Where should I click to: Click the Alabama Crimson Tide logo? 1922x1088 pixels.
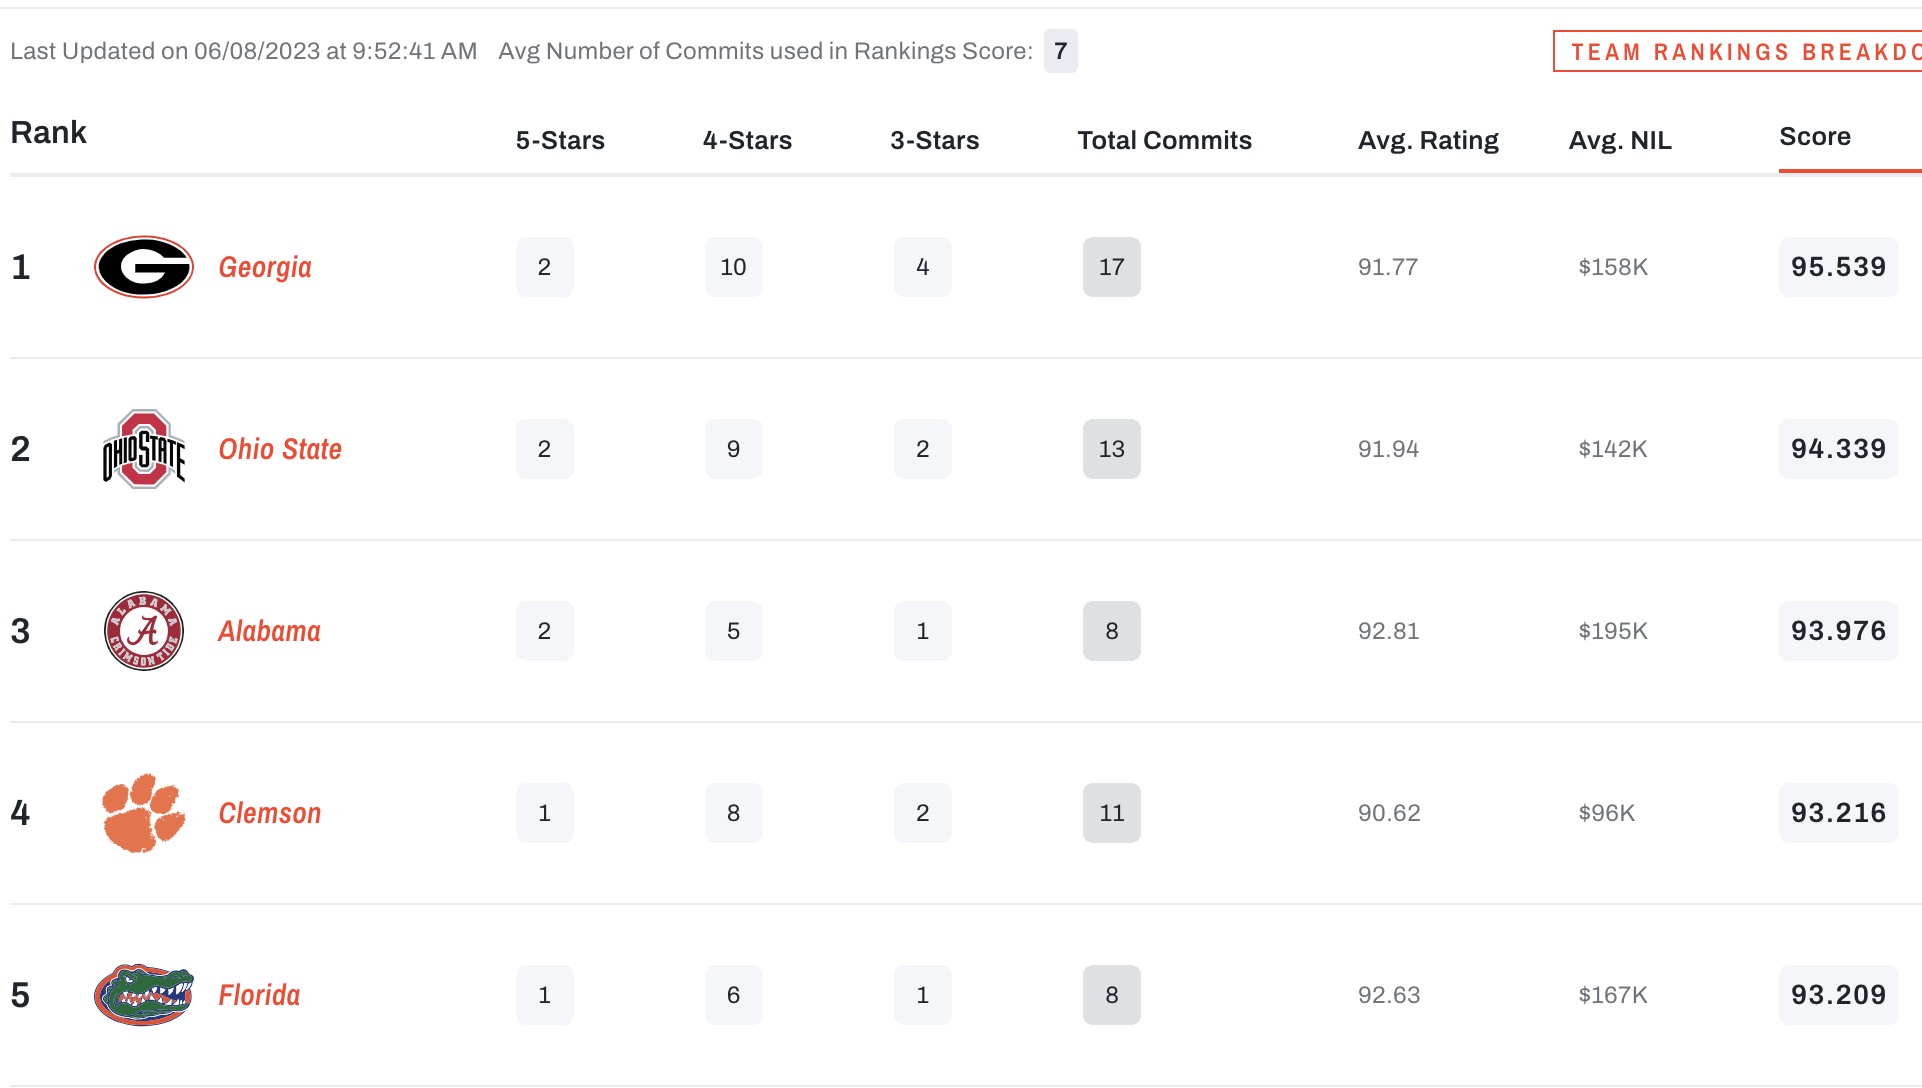coord(144,631)
